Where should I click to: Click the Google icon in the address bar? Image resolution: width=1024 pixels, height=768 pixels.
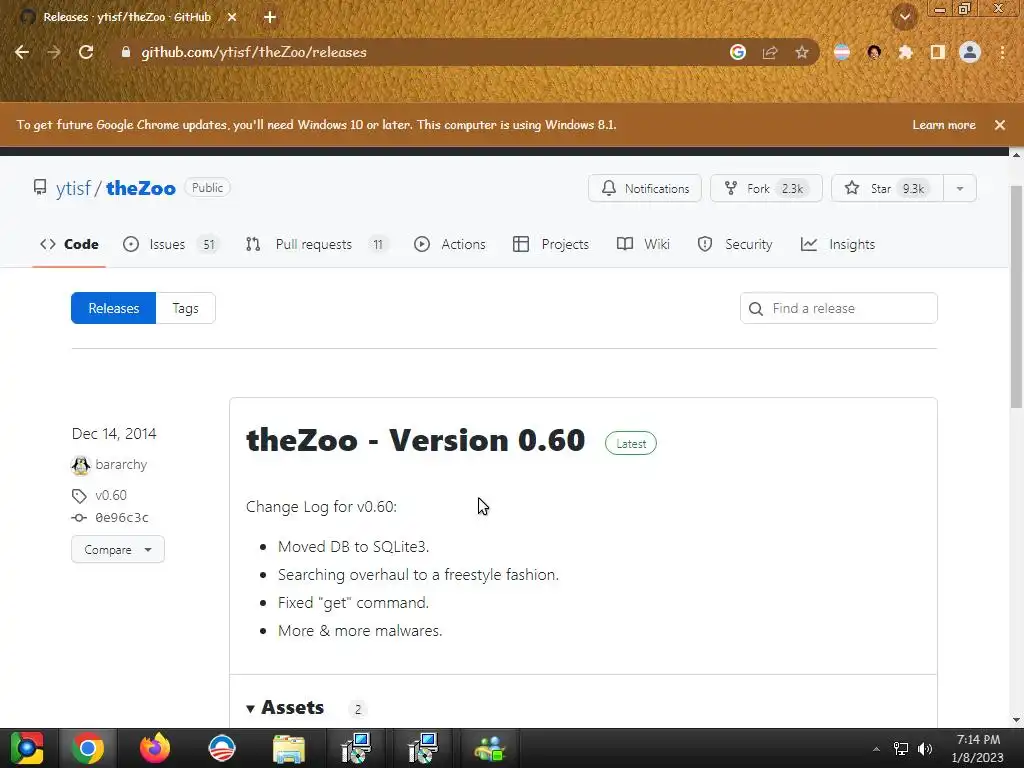pyautogui.click(x=738, y=52)
